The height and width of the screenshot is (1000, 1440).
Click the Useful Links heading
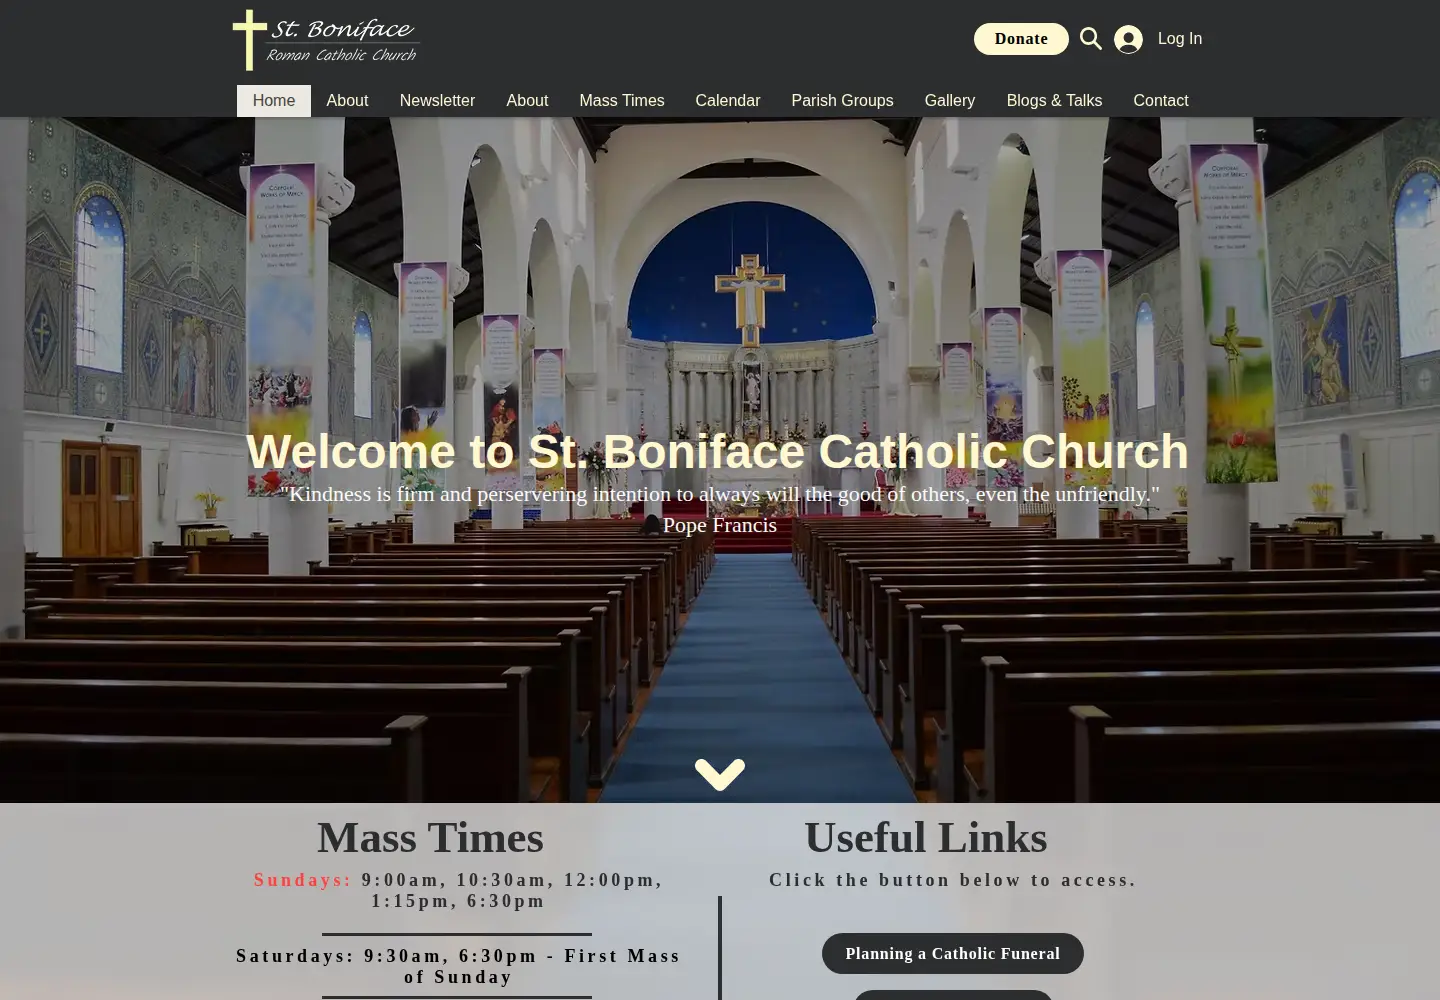[926, 838]
